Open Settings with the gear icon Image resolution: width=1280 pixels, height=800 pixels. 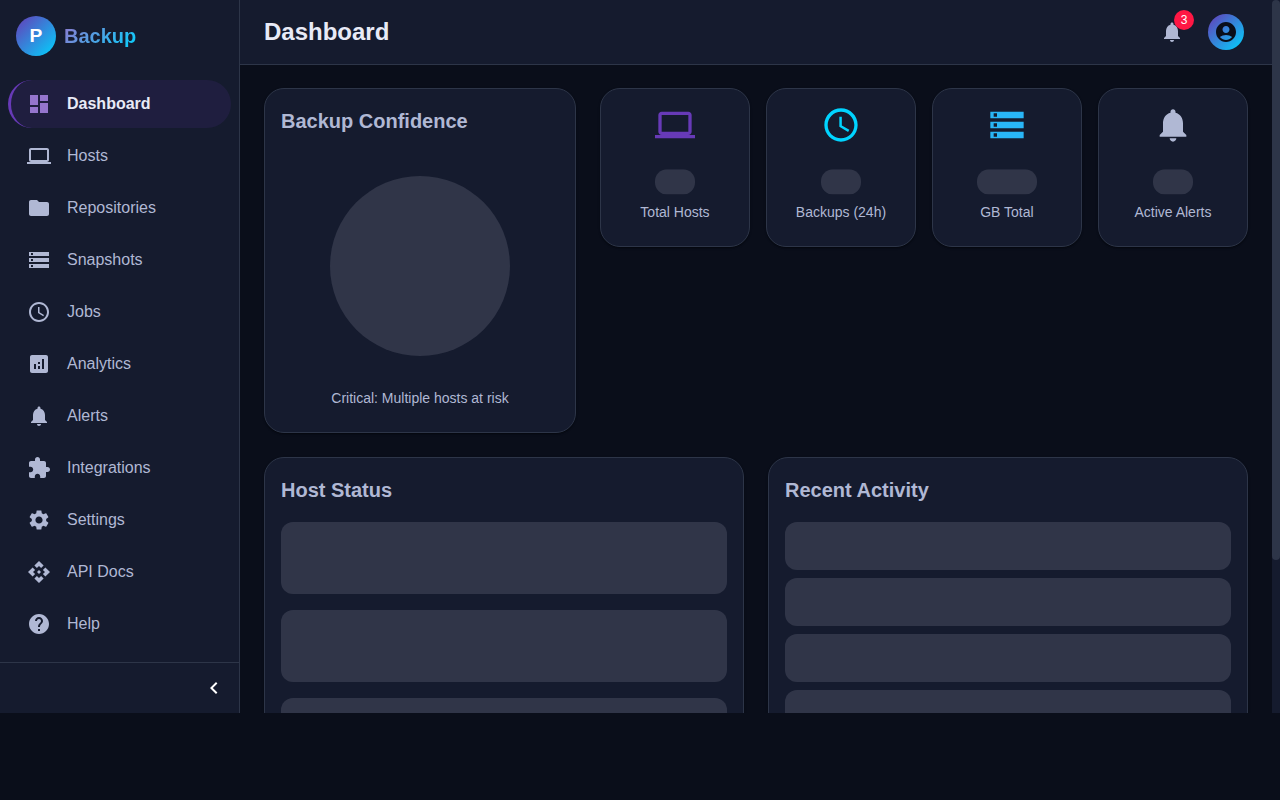(38, 519)
